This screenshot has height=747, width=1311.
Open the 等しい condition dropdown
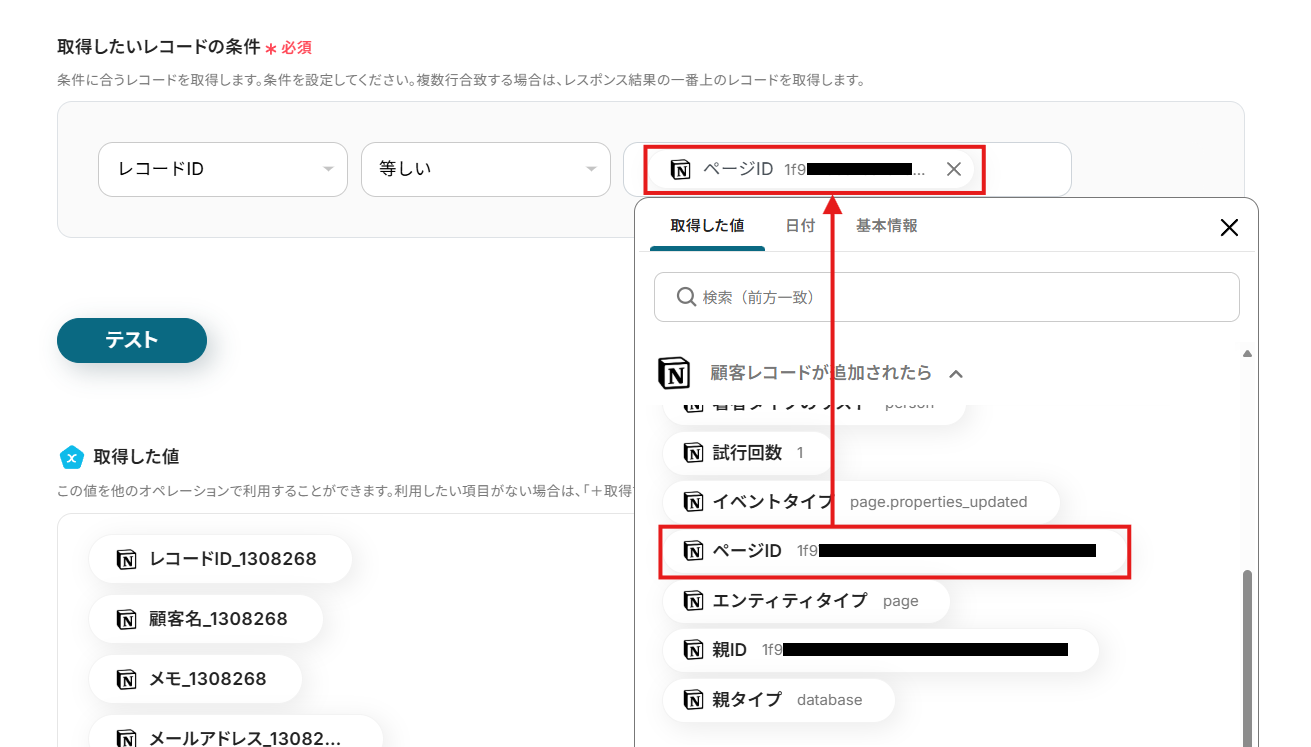pyautogui.click(x=485, y=169)
